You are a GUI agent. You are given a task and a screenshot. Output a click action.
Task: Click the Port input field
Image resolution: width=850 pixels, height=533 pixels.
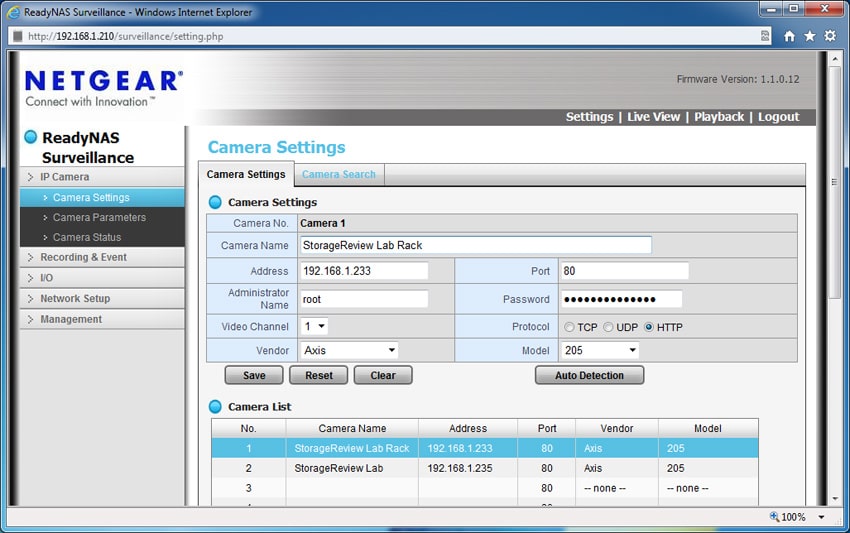tap(625, 271)
